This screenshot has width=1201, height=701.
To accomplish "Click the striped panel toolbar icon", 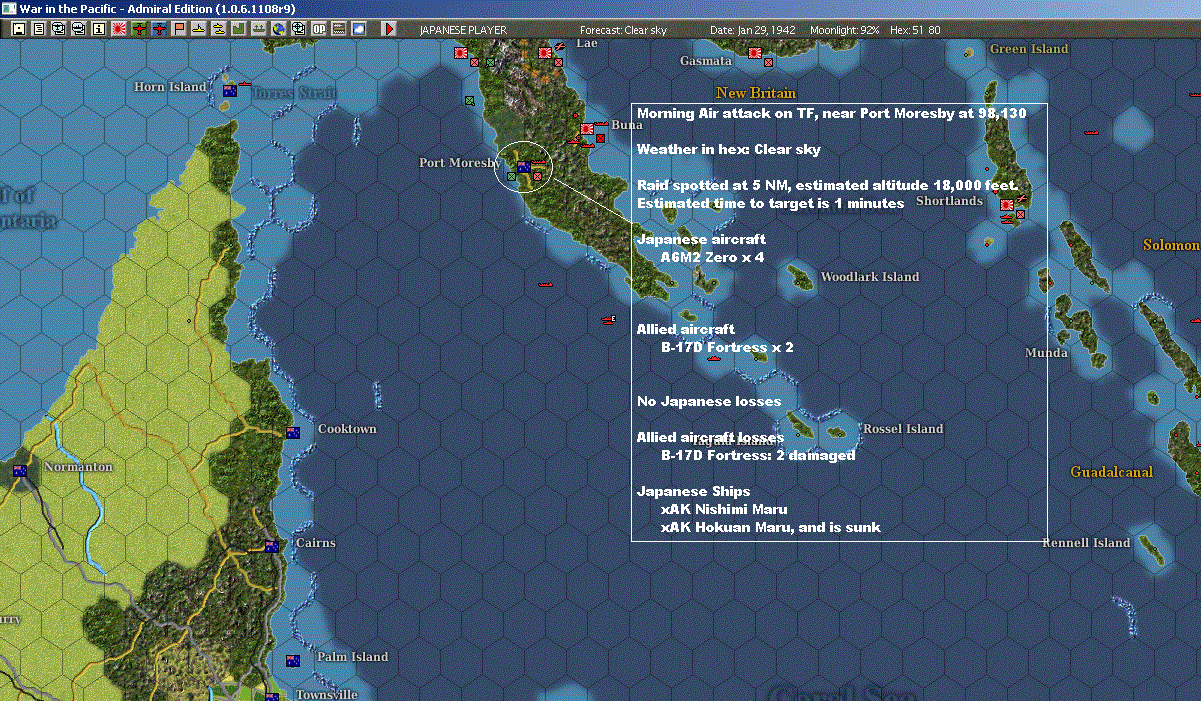I will click(339, 29).
